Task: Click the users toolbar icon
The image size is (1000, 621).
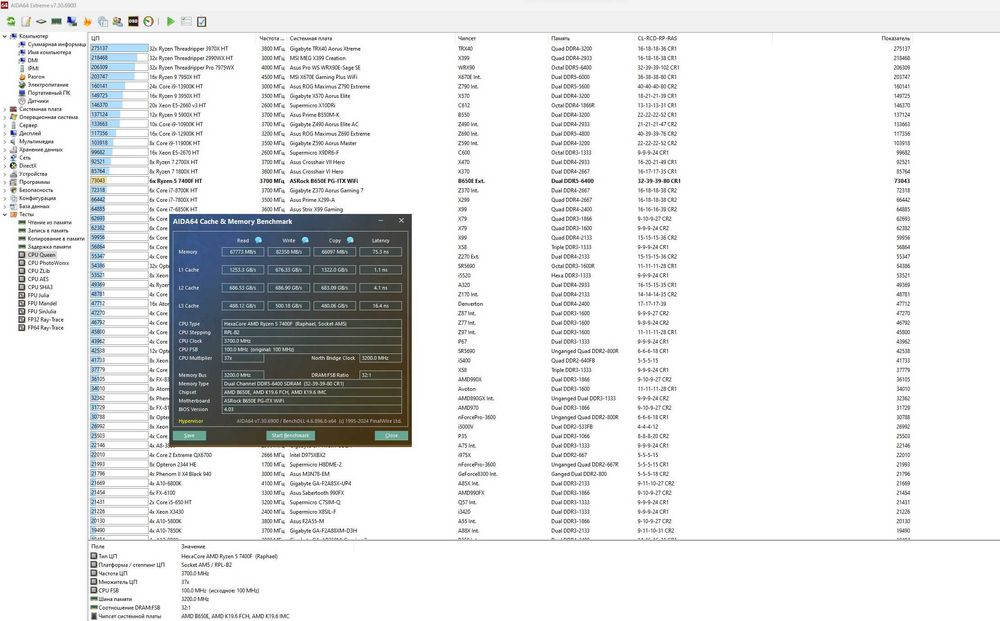Action: point(118,22)
